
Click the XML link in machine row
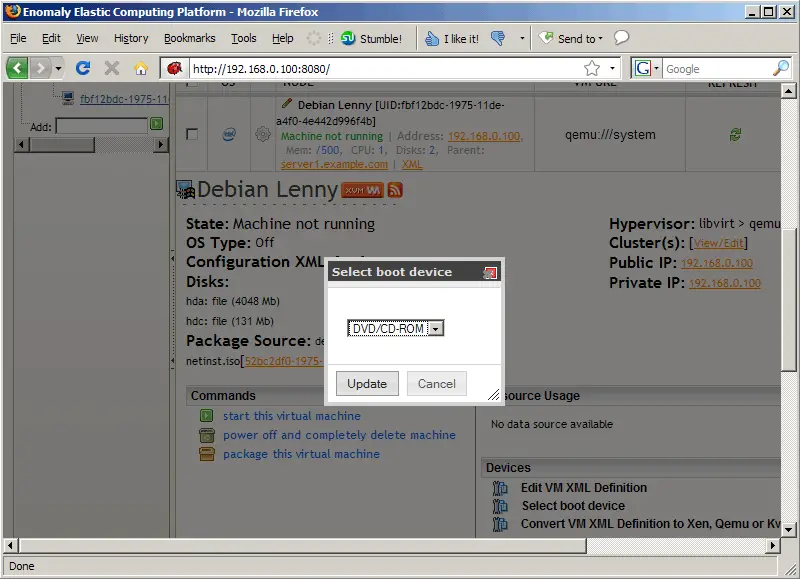coord(412,164)
